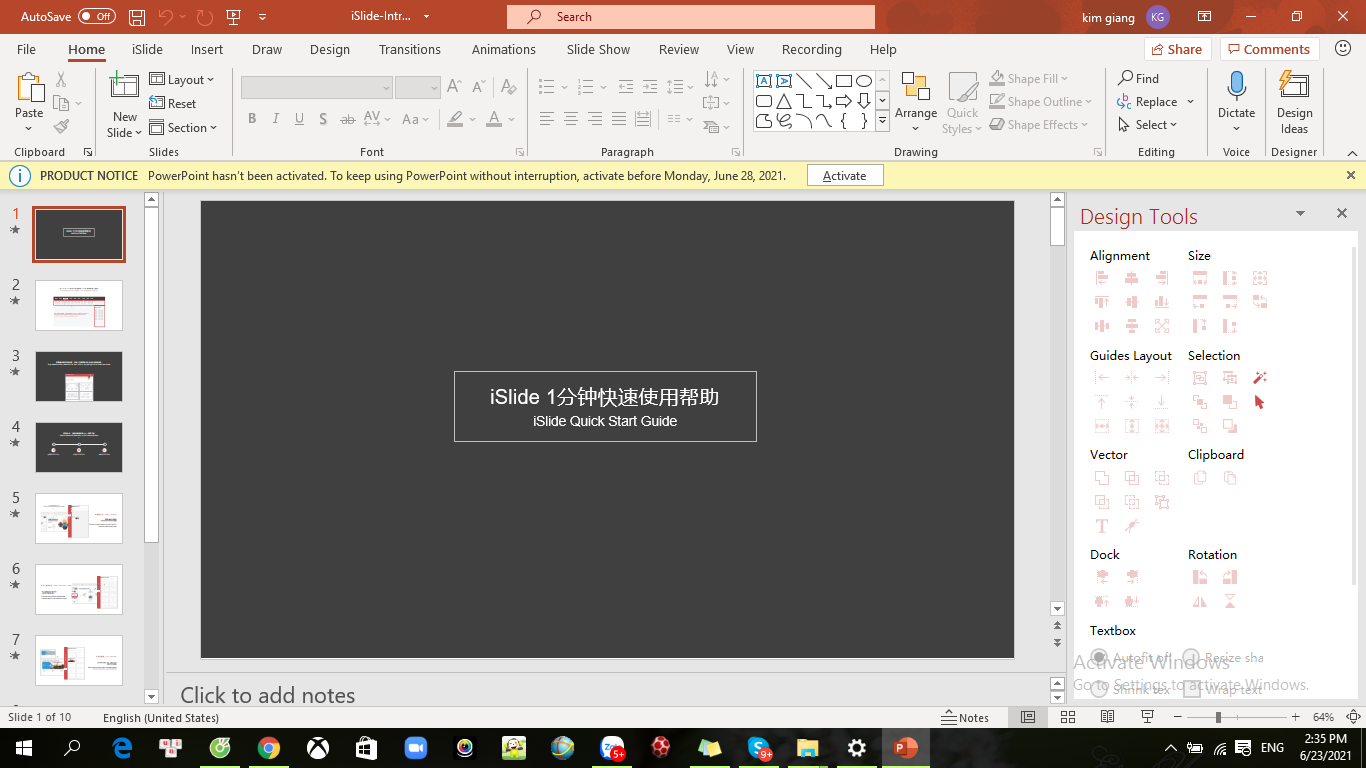Open the File menu

coord(26,49)
